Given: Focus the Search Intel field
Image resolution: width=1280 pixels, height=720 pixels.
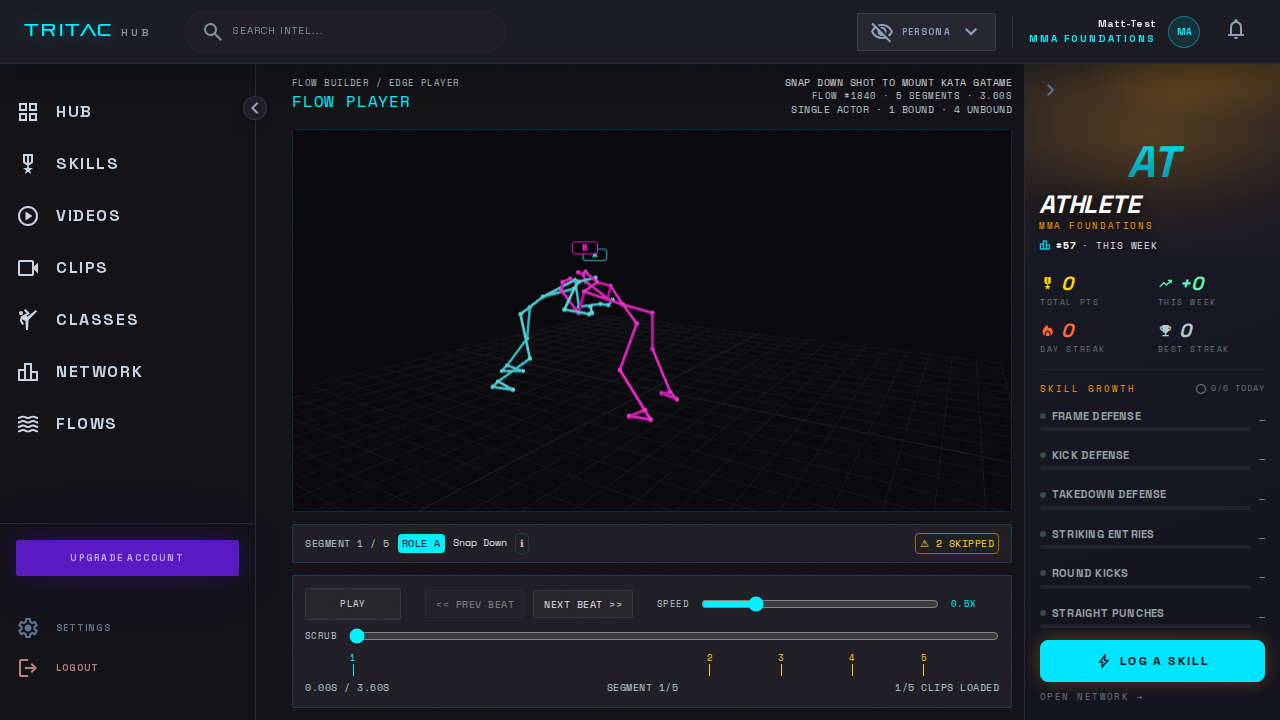Looking at the screenshot, I should pos(345,32).
